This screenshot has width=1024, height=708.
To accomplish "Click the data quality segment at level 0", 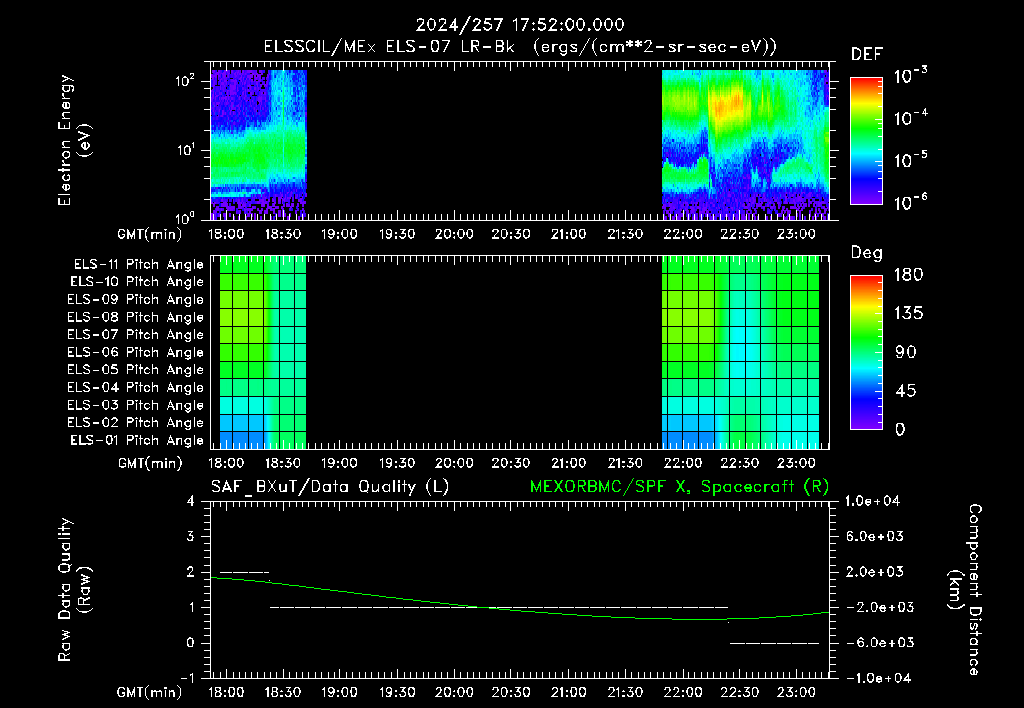I will tap(774, 643).
